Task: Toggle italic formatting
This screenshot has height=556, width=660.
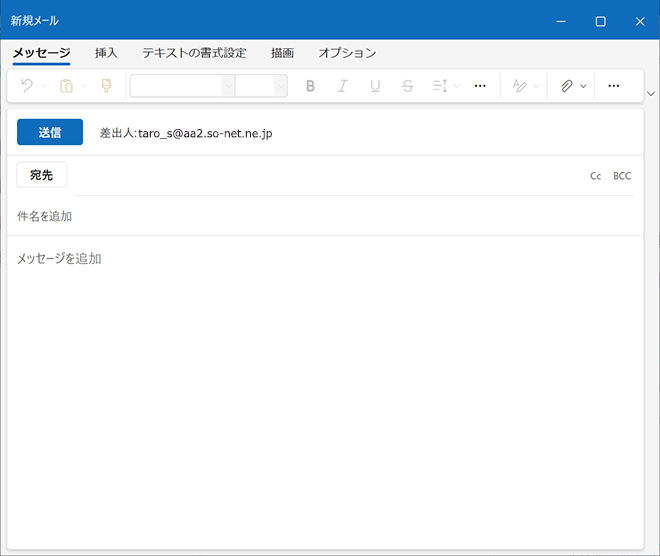Action: pos(342,86)
